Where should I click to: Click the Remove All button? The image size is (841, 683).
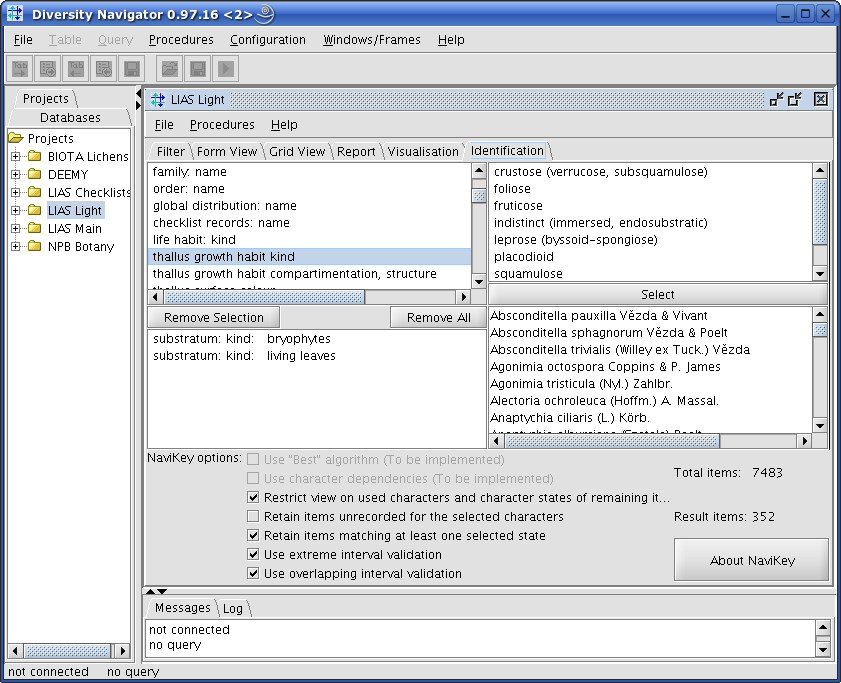[x=438, y=318]
